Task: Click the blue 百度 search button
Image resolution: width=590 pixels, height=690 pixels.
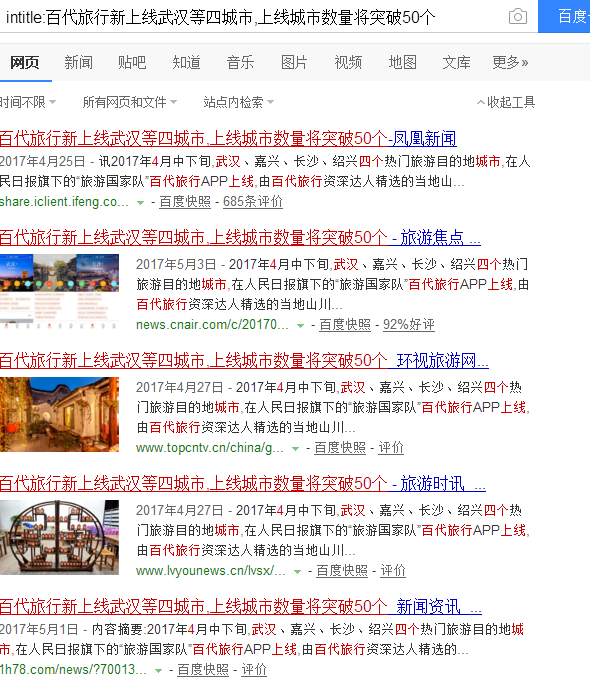Action: pyautogui.click(x=564, y=16)
